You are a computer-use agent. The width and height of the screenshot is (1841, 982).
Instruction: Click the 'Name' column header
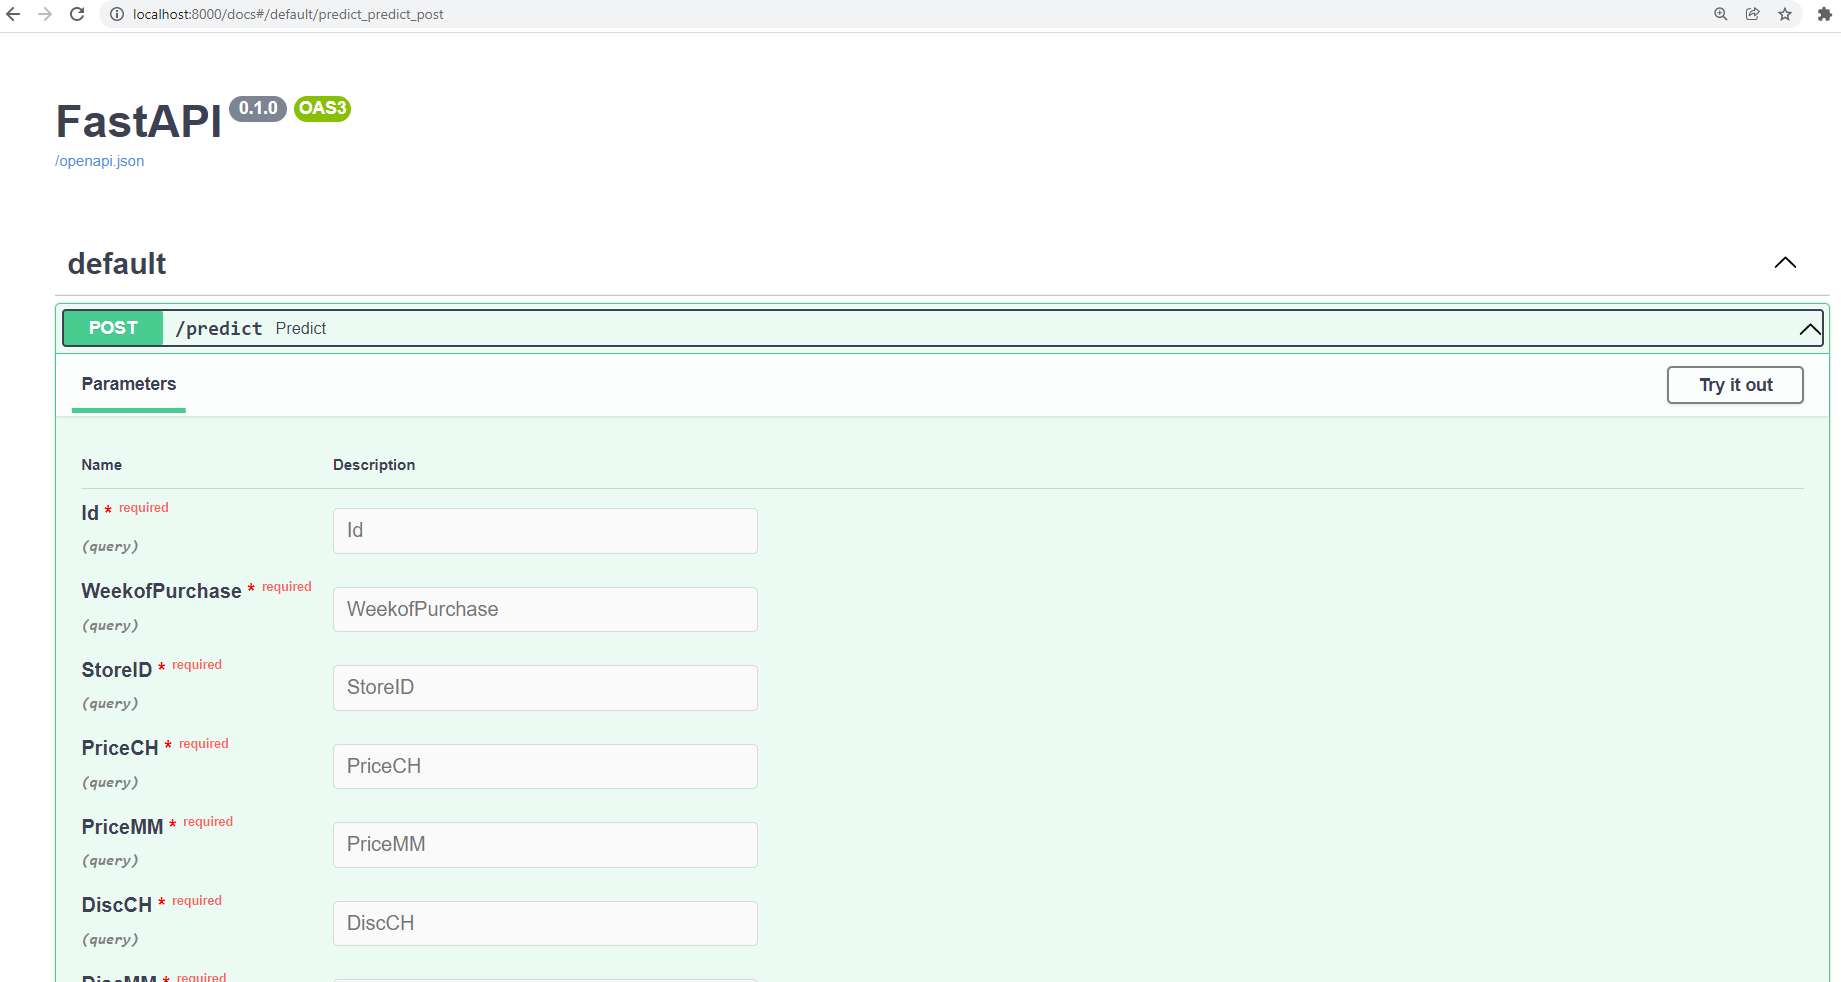click(x=102, y=465)
